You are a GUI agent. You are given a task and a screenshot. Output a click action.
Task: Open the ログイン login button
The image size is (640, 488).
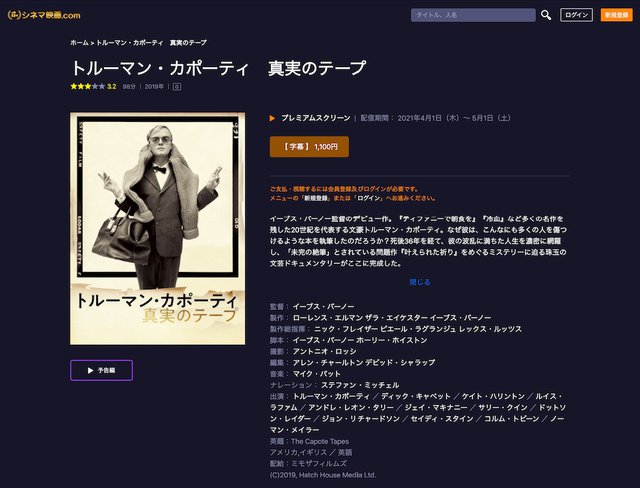tap(576, 15)
